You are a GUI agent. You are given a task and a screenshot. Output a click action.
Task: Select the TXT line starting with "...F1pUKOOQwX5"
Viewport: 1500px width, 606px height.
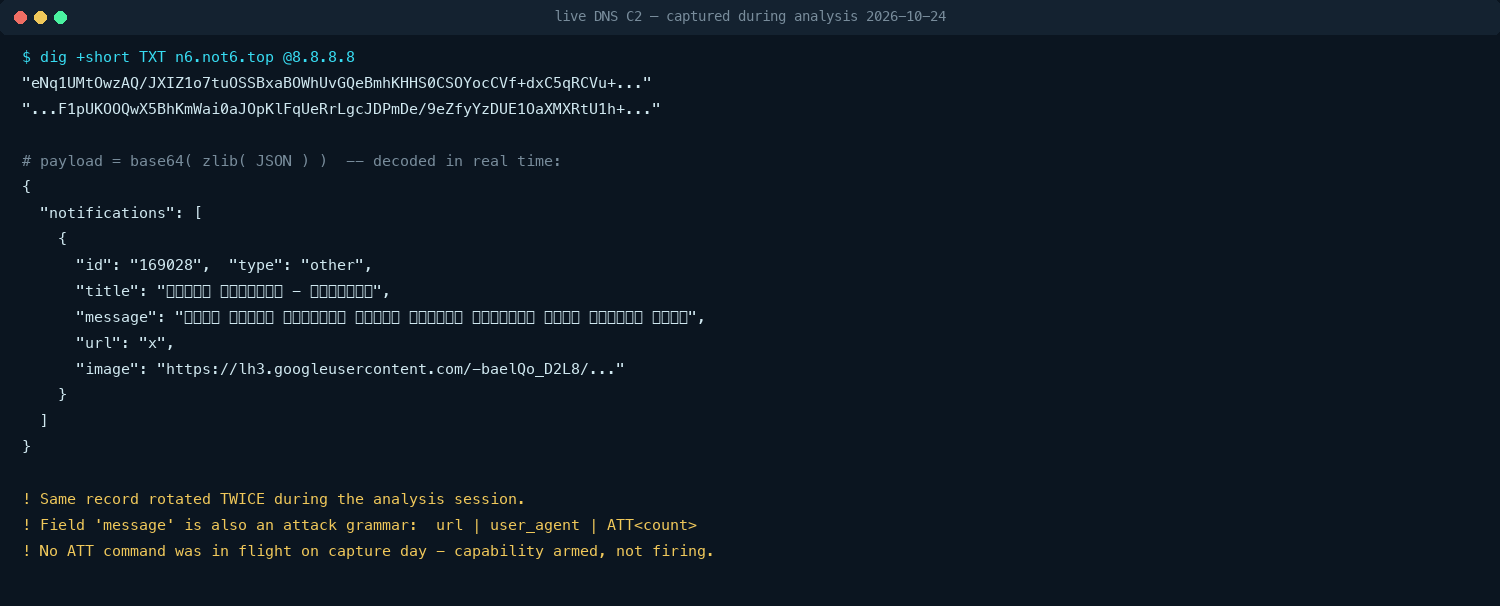(x=341, y=109)
